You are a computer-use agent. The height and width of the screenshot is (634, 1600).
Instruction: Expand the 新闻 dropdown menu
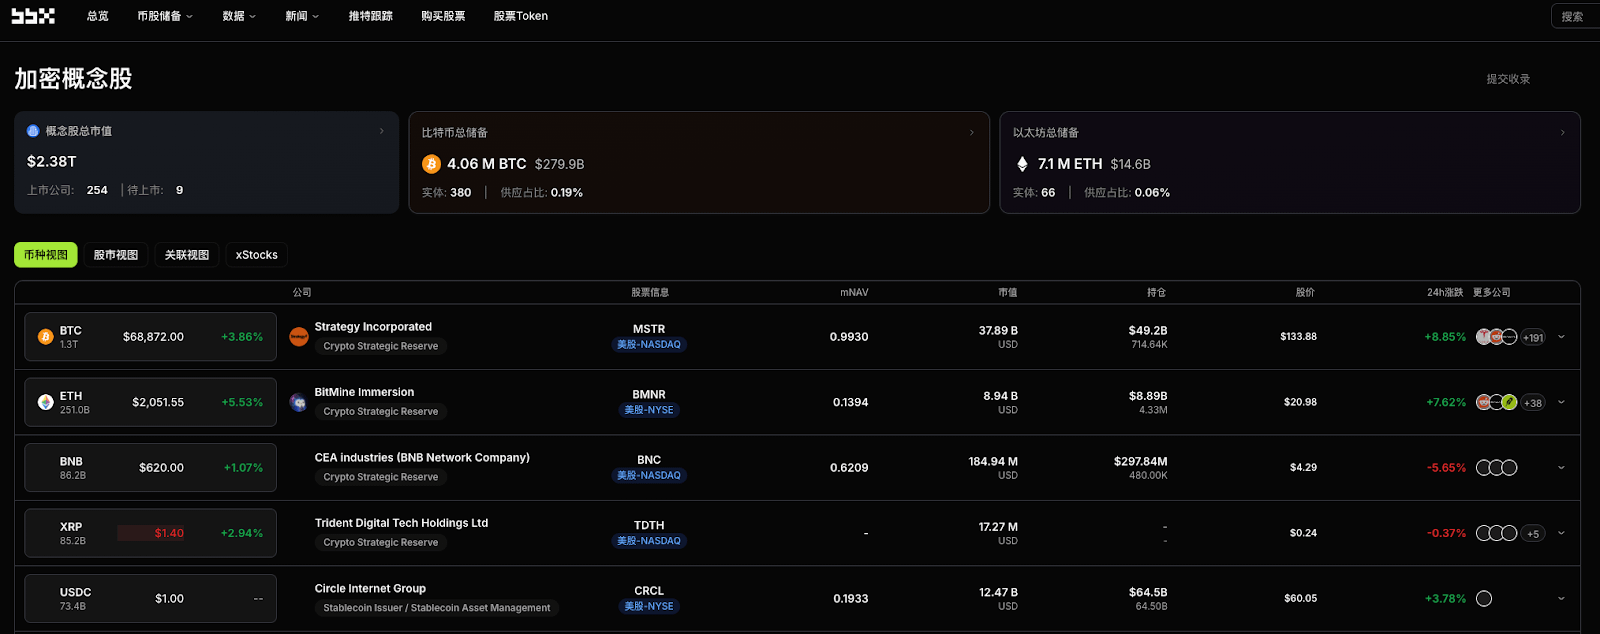point(302,16)
